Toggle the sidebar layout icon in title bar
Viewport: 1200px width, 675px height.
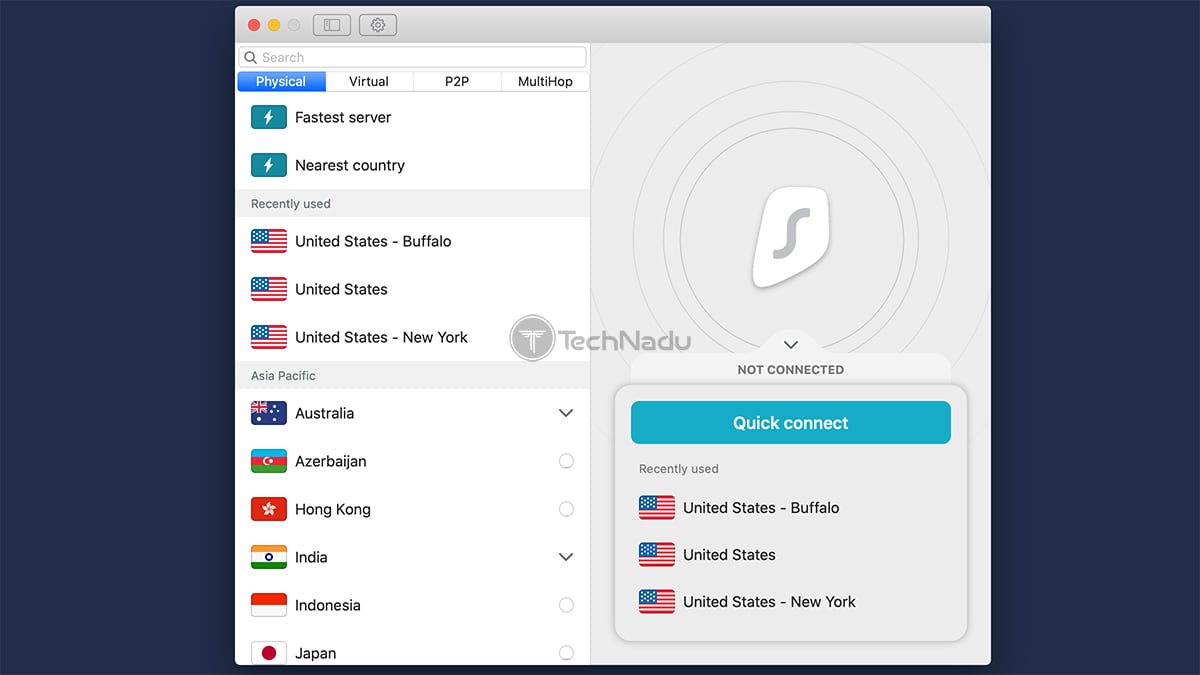pos(332,25)
